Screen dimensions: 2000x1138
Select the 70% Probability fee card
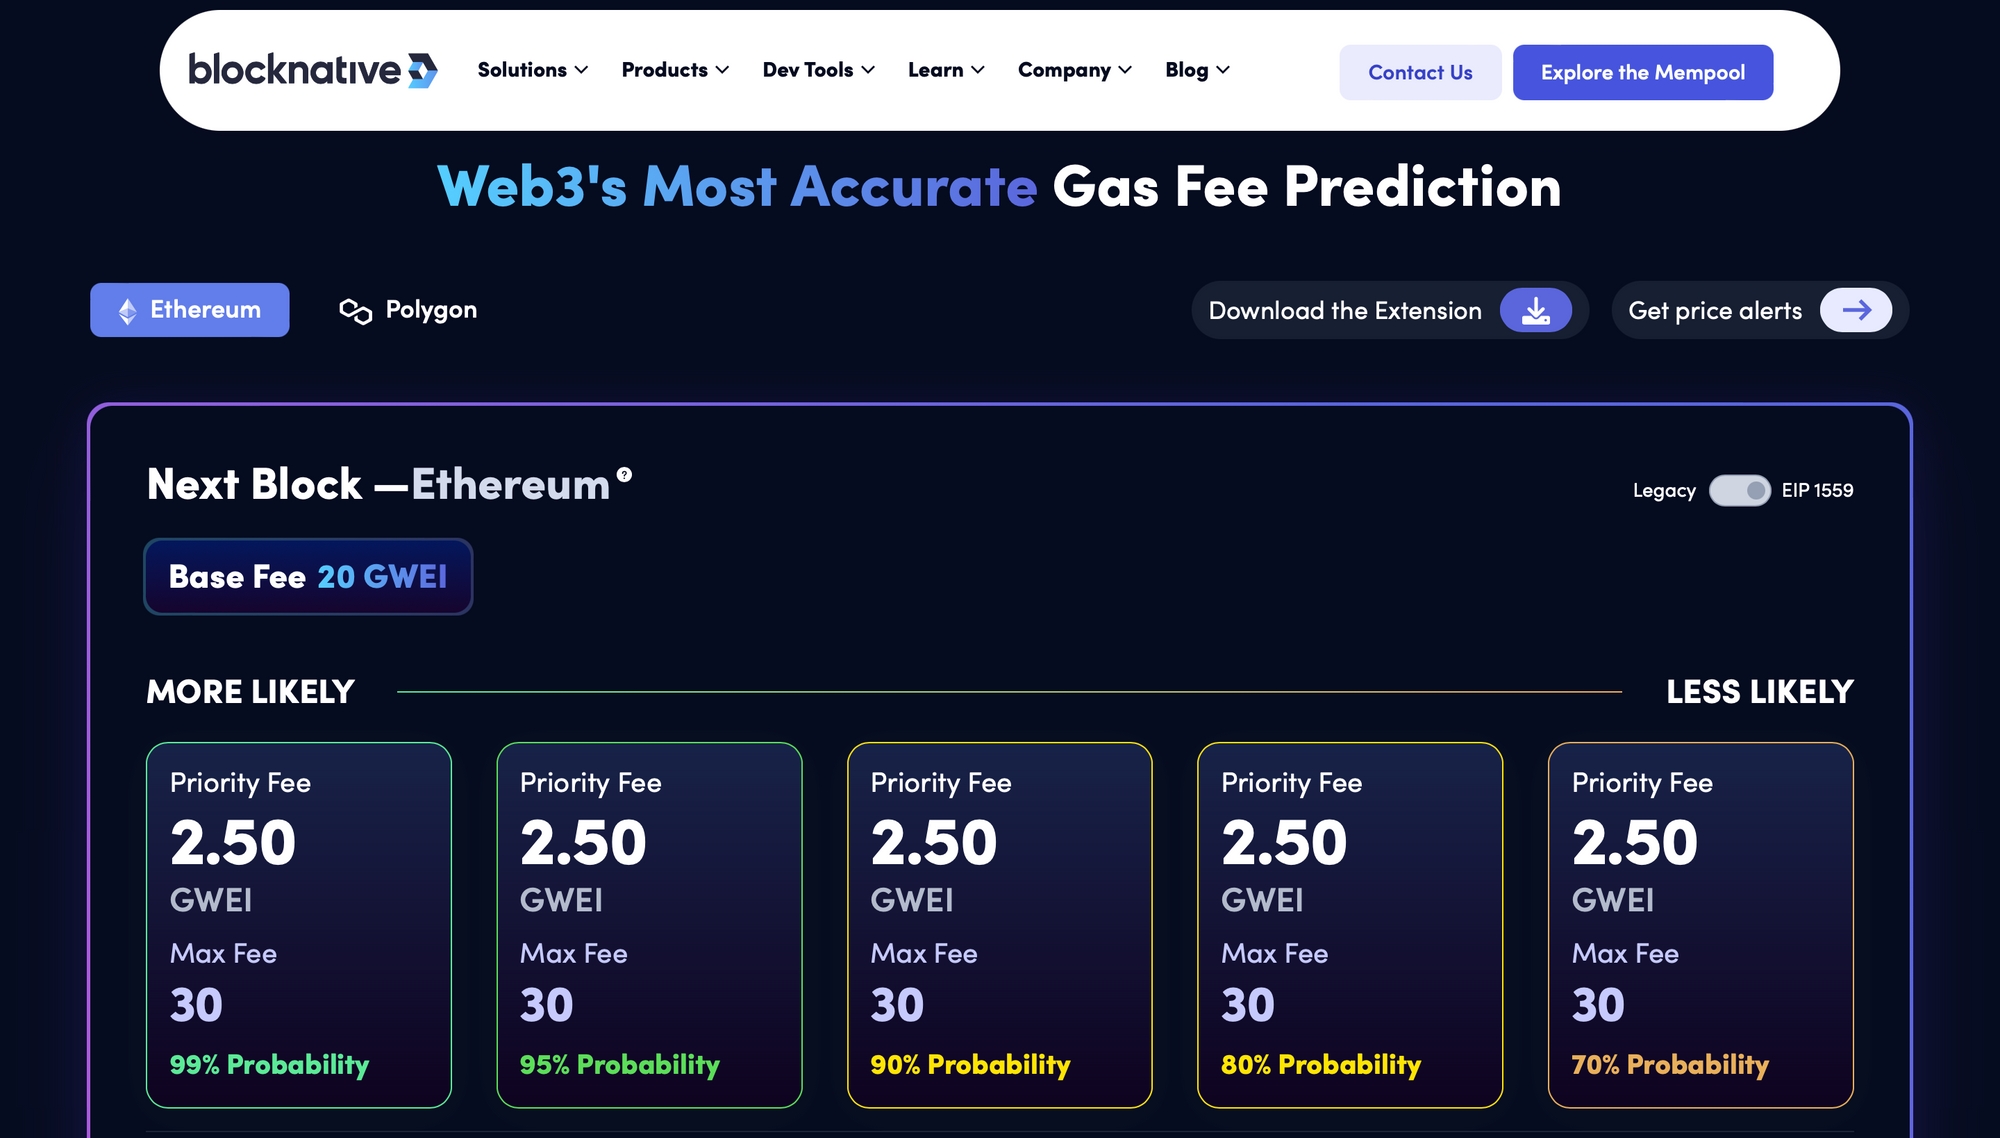click(x=1700, y=925)
